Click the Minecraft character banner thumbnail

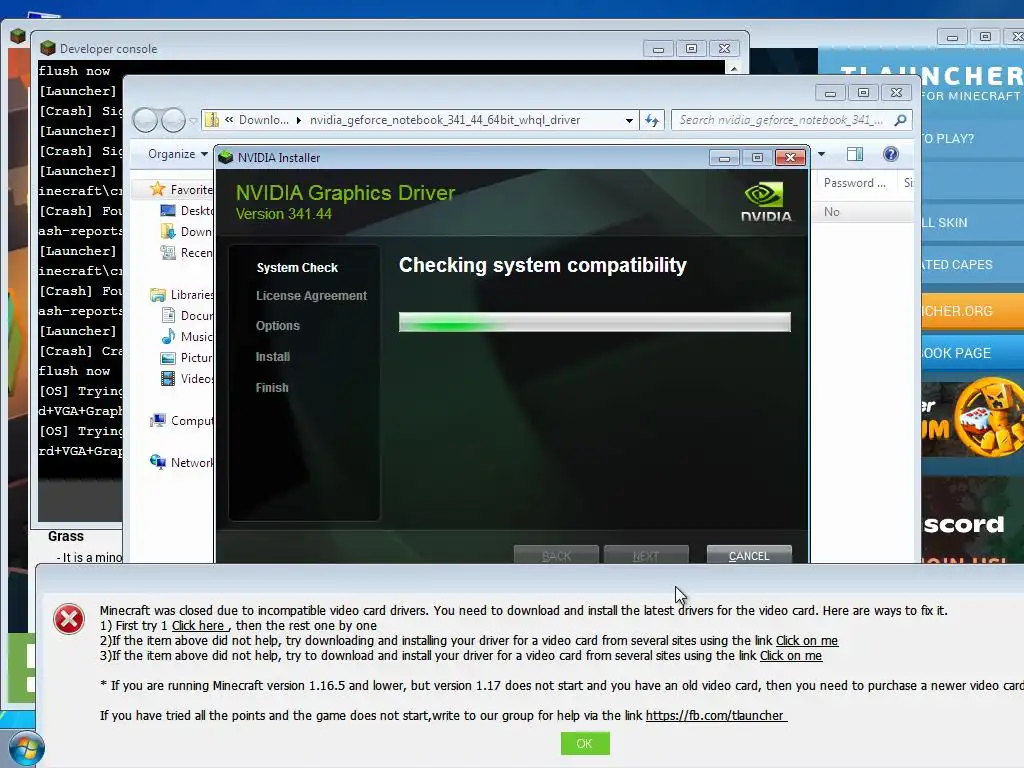tap(972, 419)
